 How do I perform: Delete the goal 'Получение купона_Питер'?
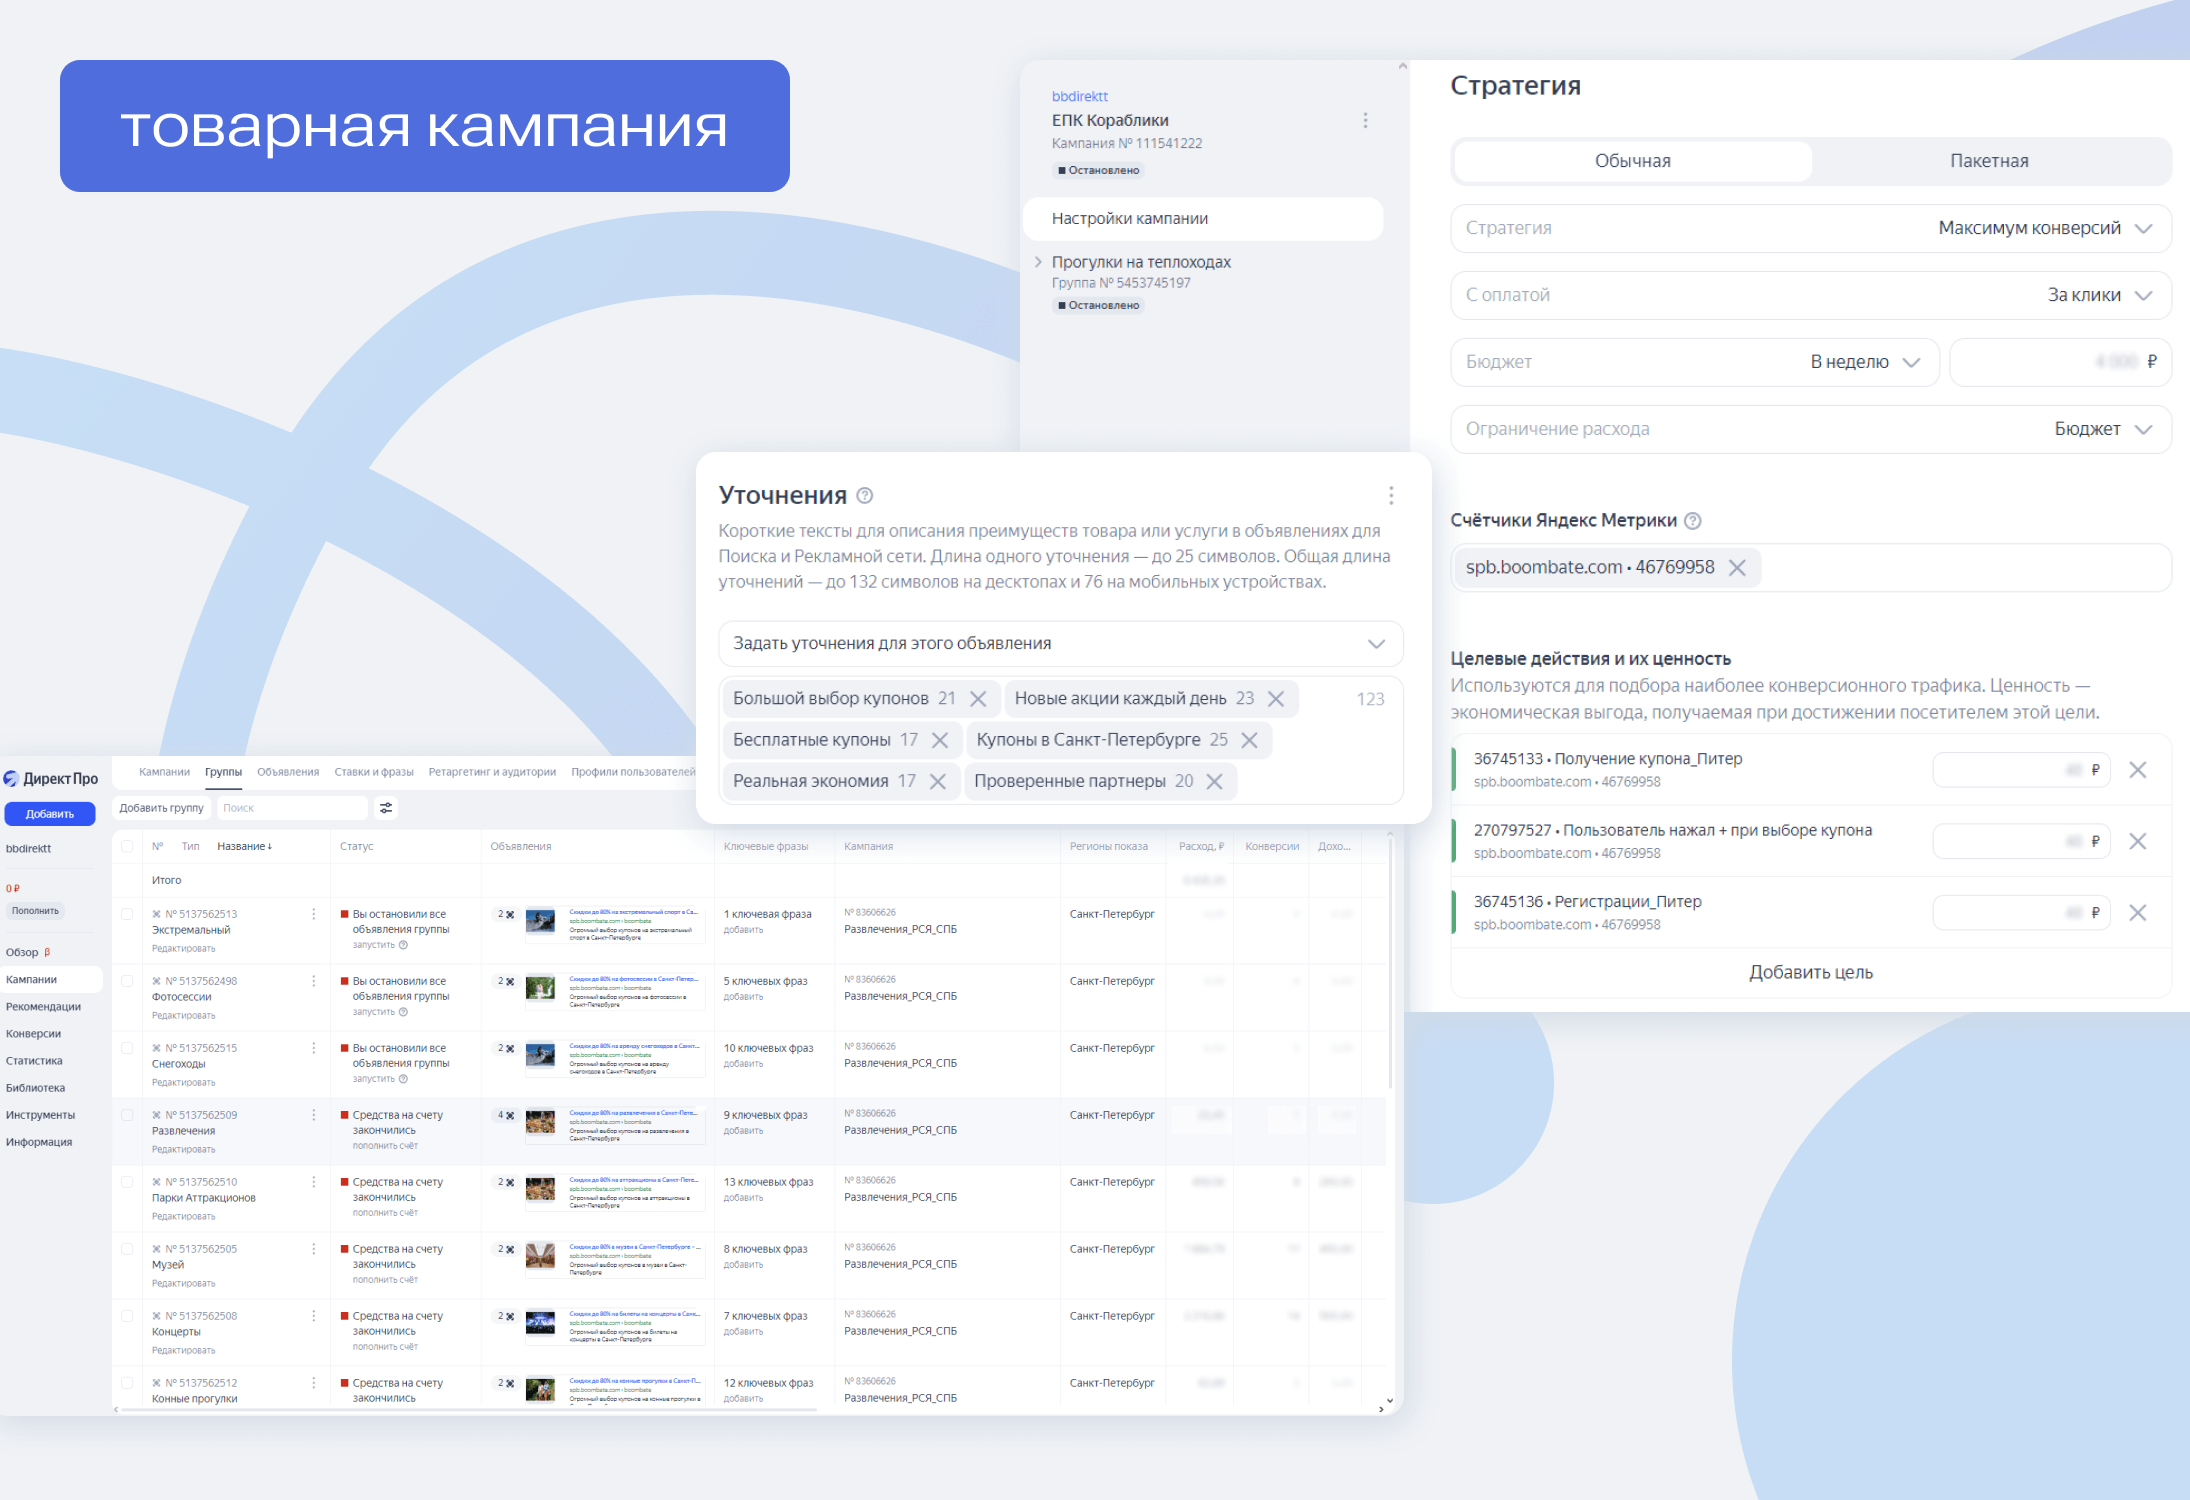tap(2137, 770)
